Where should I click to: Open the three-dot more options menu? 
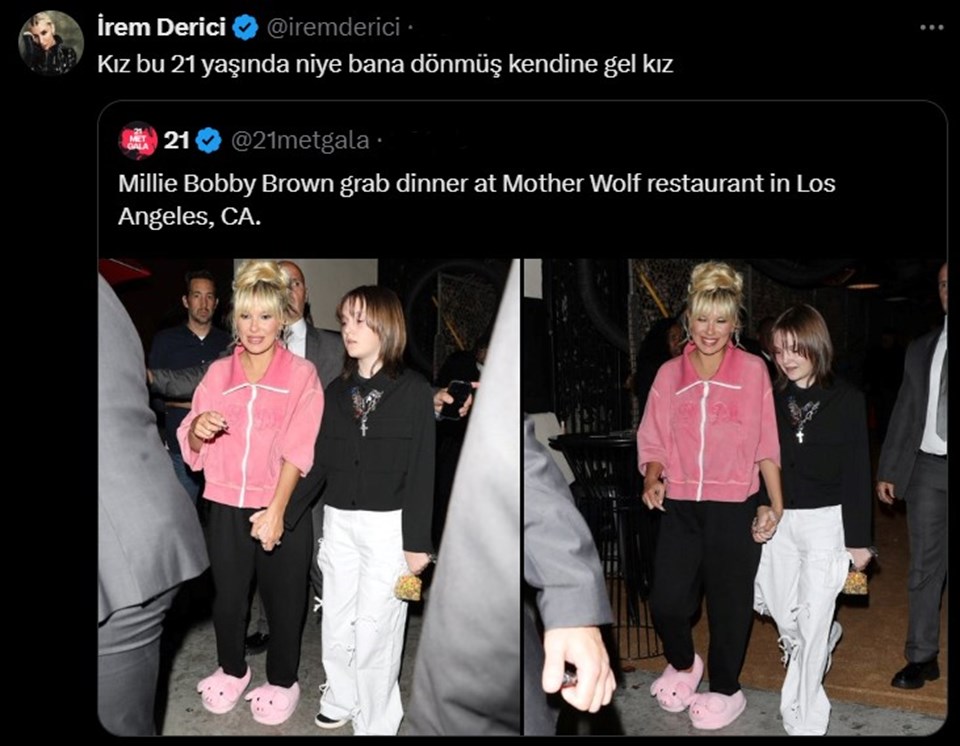pyautogui.click(x=932, y=27)
